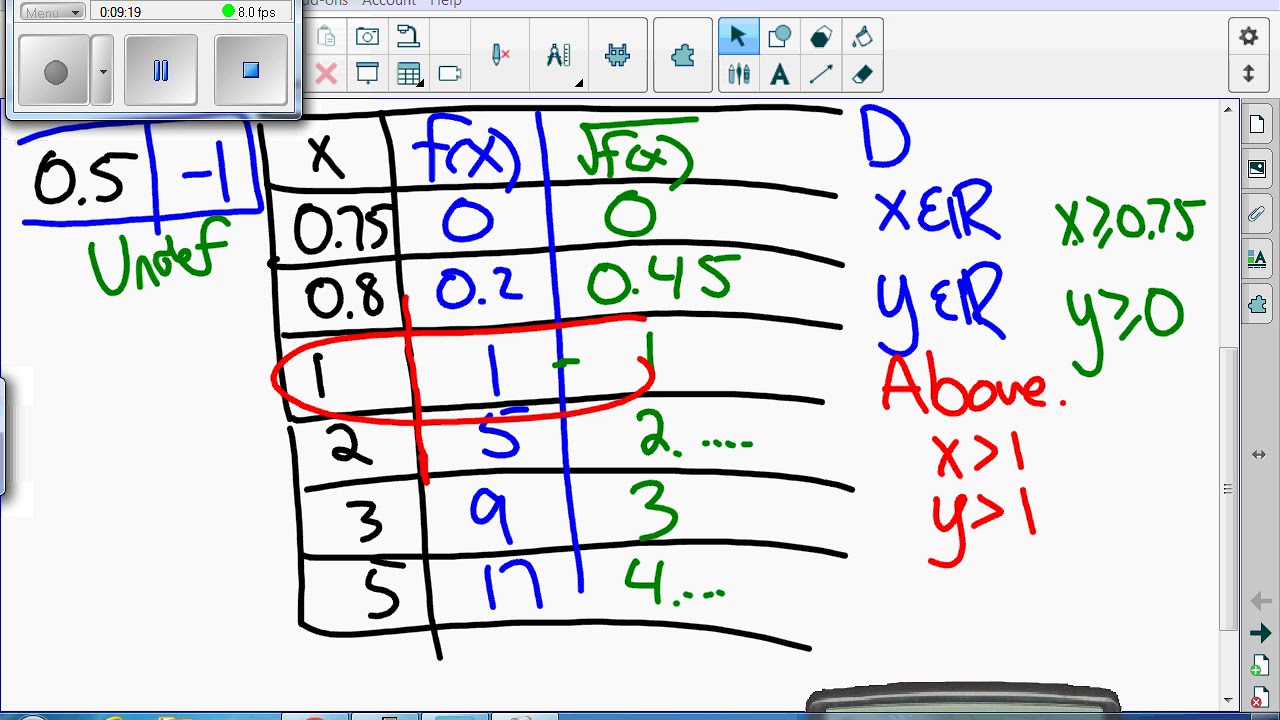
Task: Open the Account menu
Action: (x=389, y=3)
